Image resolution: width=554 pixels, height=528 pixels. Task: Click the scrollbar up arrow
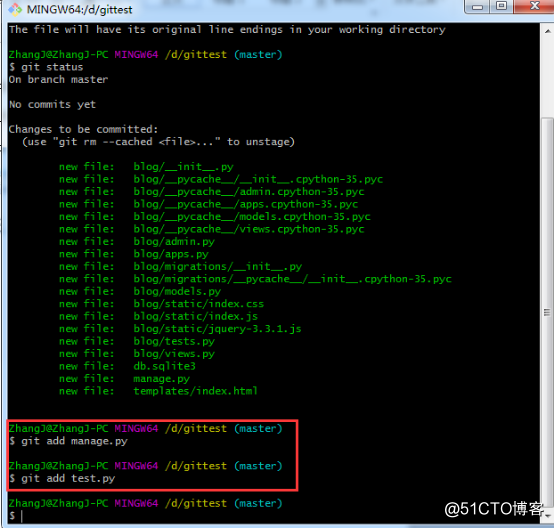547,31
